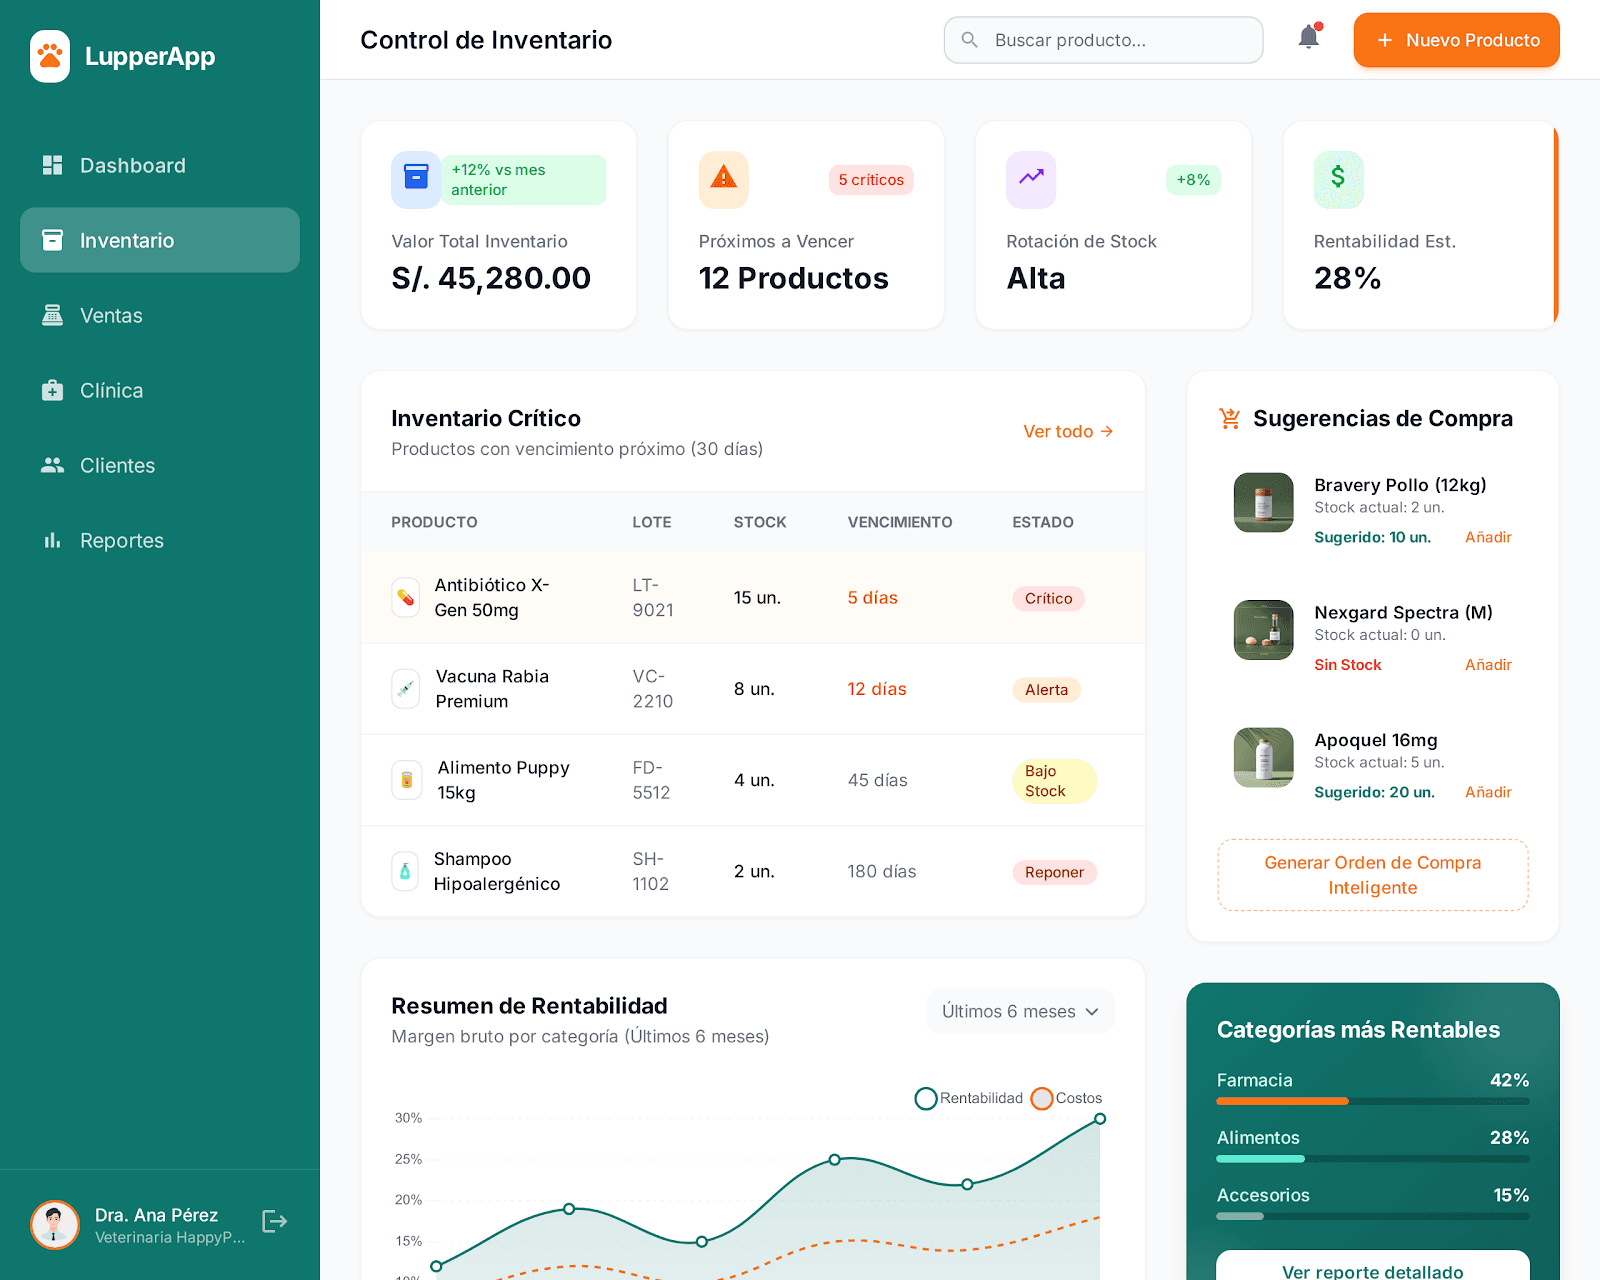Open the Clínica section

tap(52, 390)
